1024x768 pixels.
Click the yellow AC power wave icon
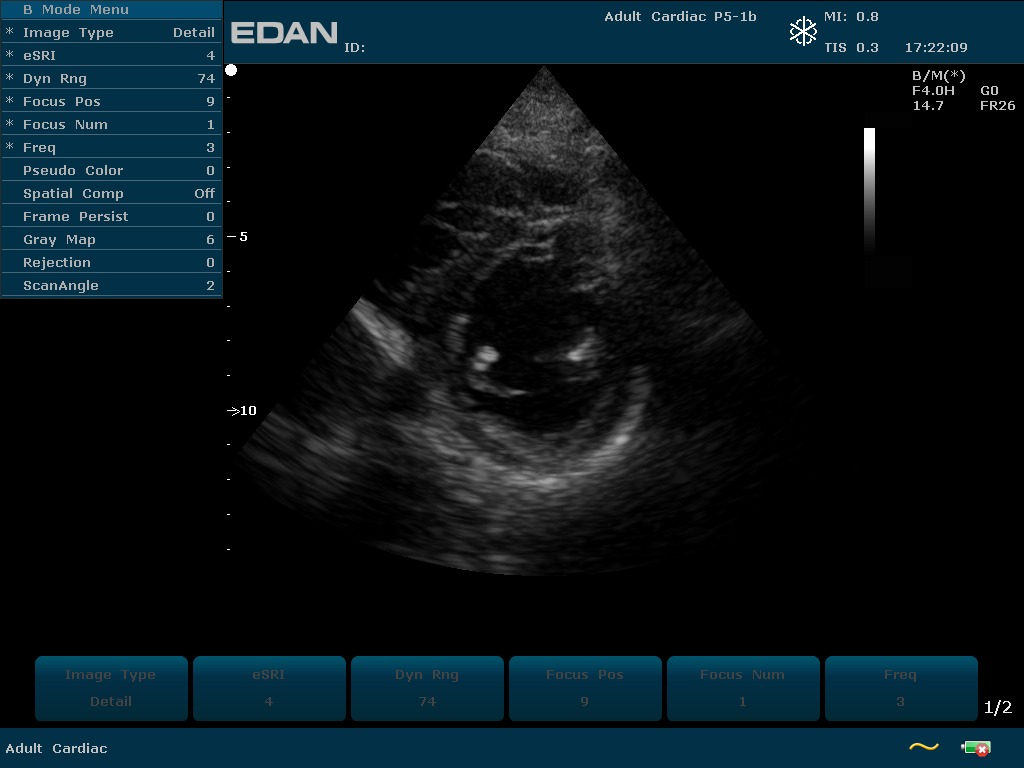coord(923,747)
